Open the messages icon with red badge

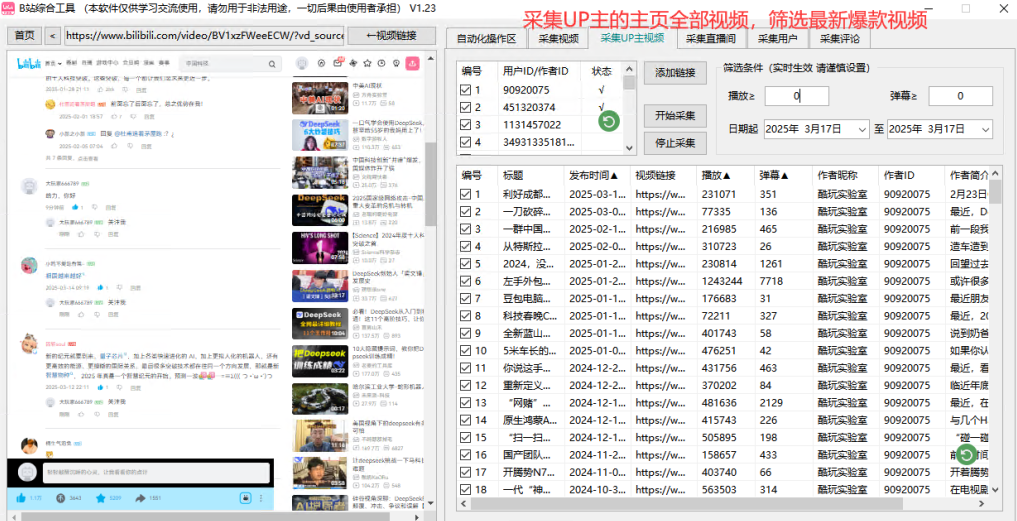coord(337,63)
